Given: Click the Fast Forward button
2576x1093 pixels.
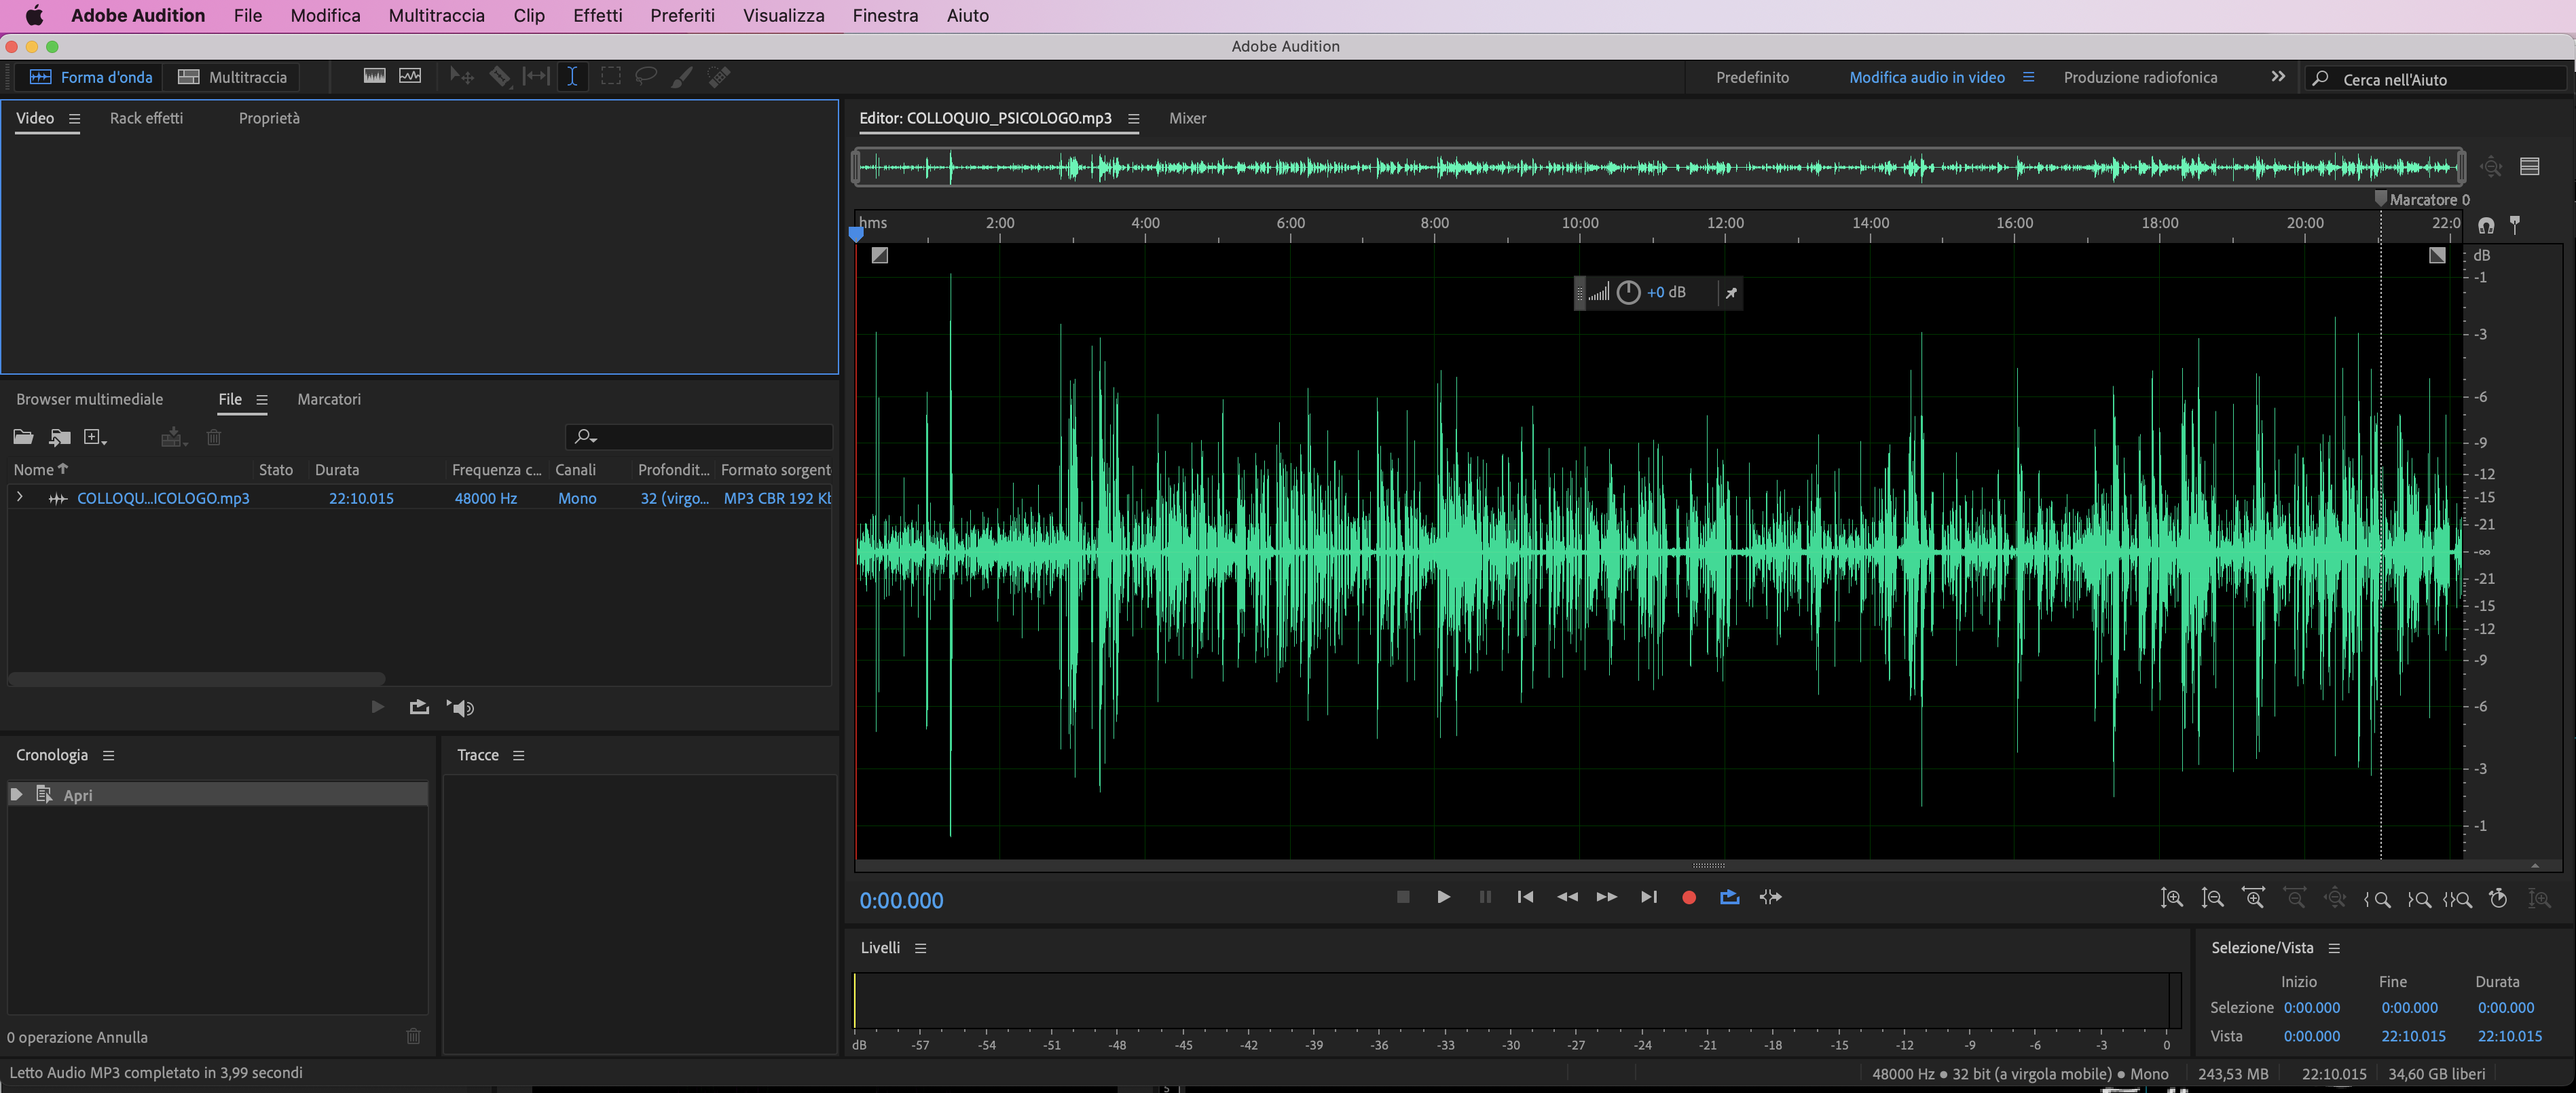Looking at the screenshot, I should (1606, 897).
